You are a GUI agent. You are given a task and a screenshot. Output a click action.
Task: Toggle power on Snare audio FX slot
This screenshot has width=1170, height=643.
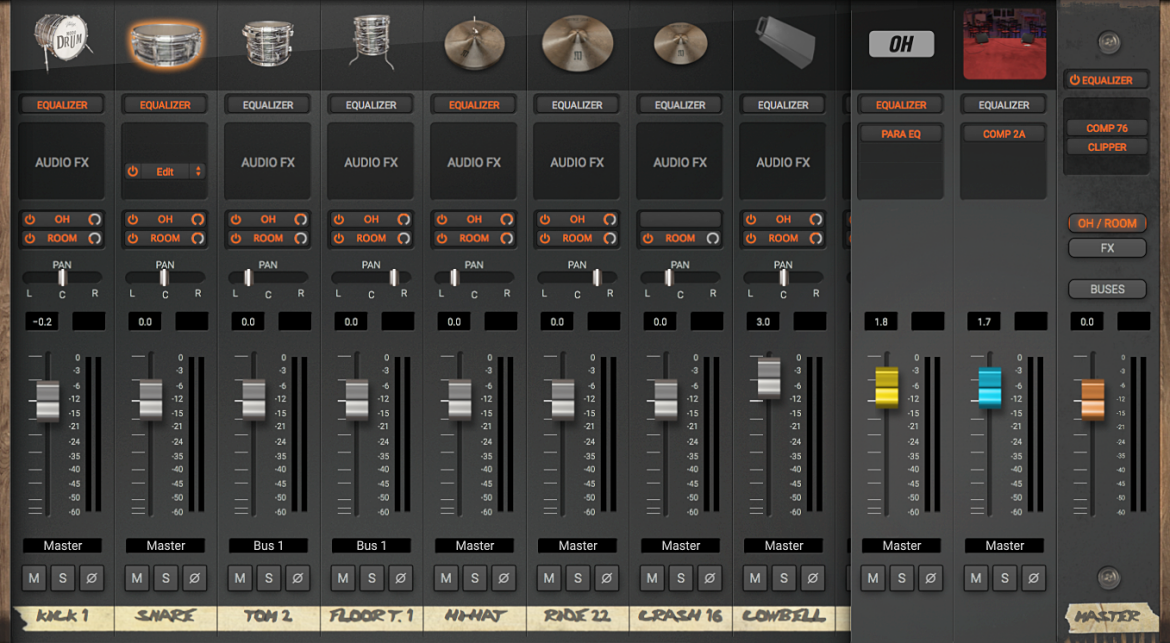pos(133,172)
